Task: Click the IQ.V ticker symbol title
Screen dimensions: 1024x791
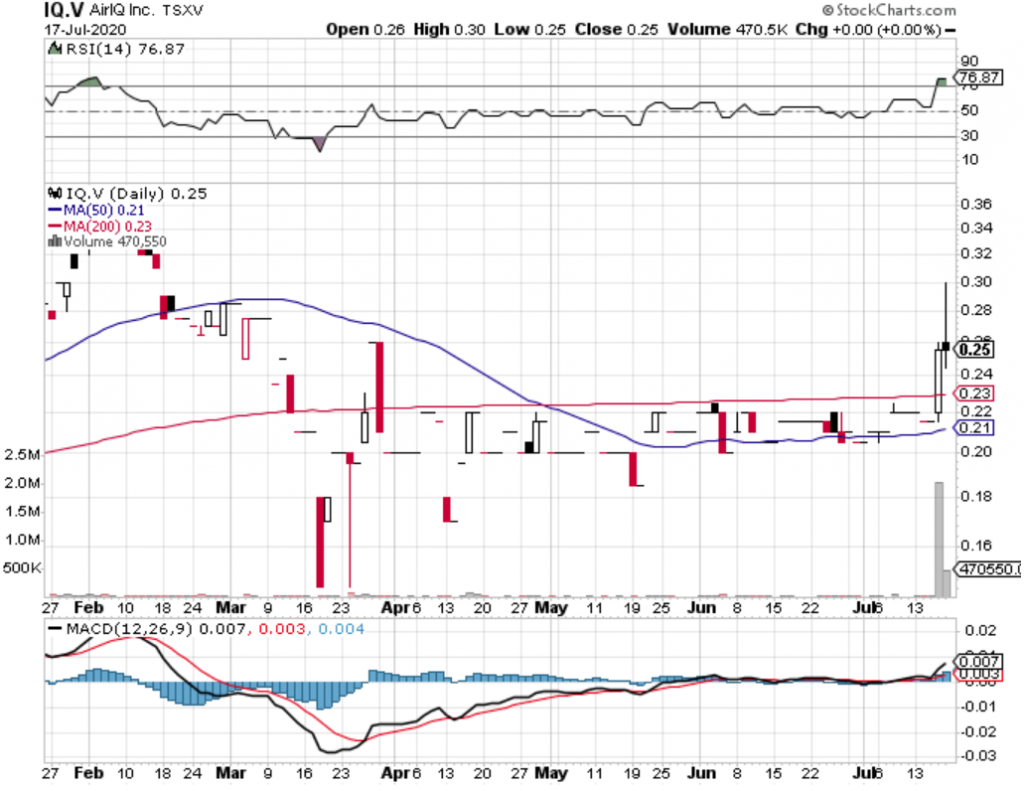Action: (x=64, y=10)
